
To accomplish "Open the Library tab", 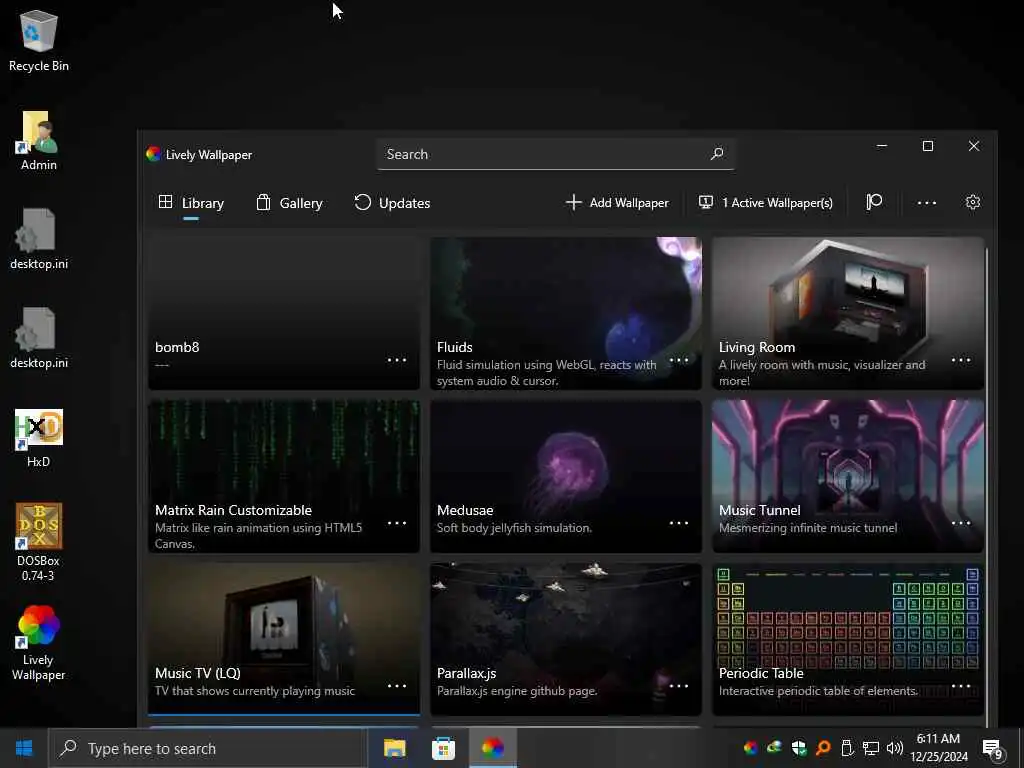I will tap(191, 203).
